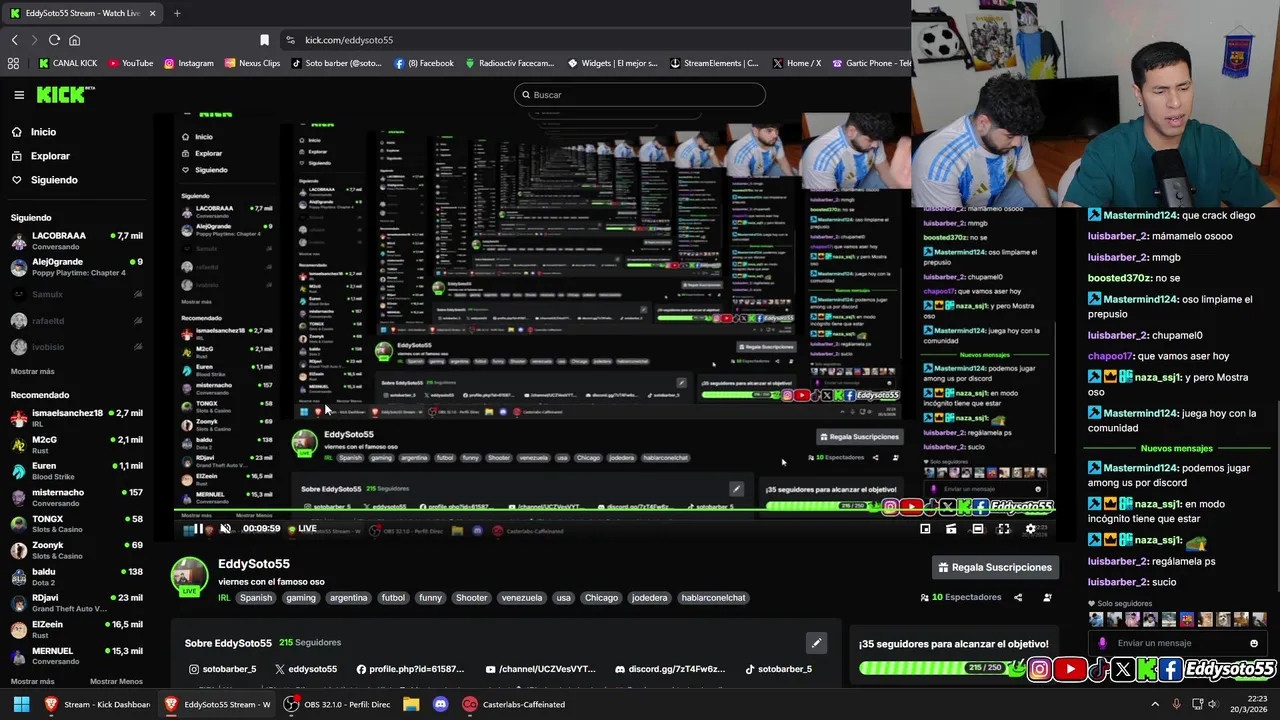The height and width of the screenshot is (720, 1280).
Task: Jump to Nuevos mensajes in chat
Action: [1176, 448]
